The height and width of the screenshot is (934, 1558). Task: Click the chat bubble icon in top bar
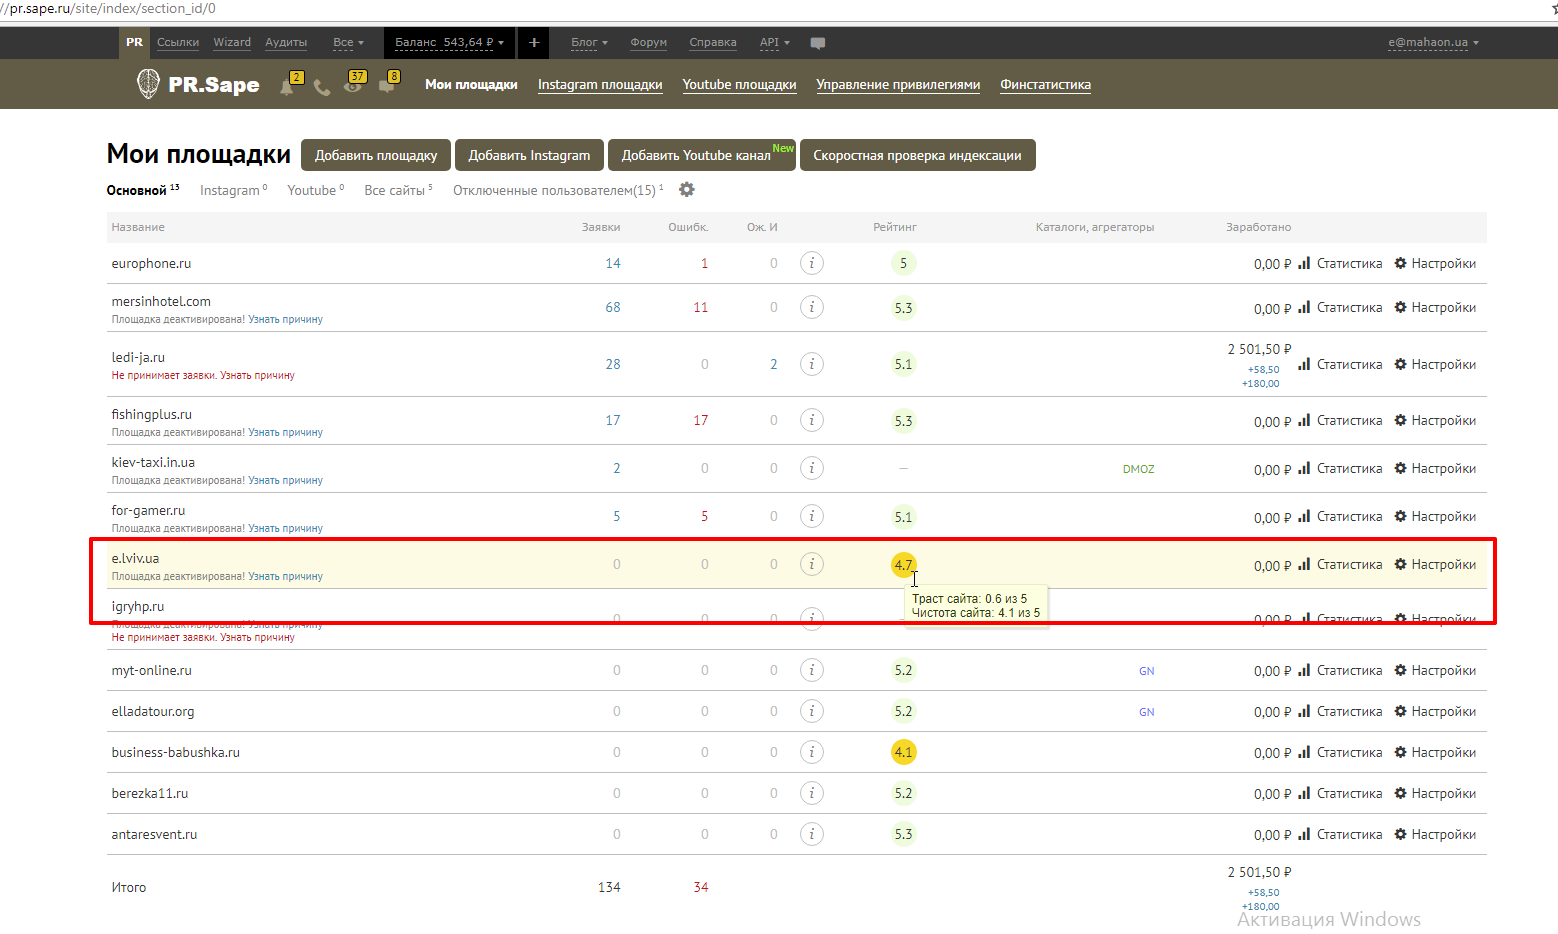tap(818, 43)
